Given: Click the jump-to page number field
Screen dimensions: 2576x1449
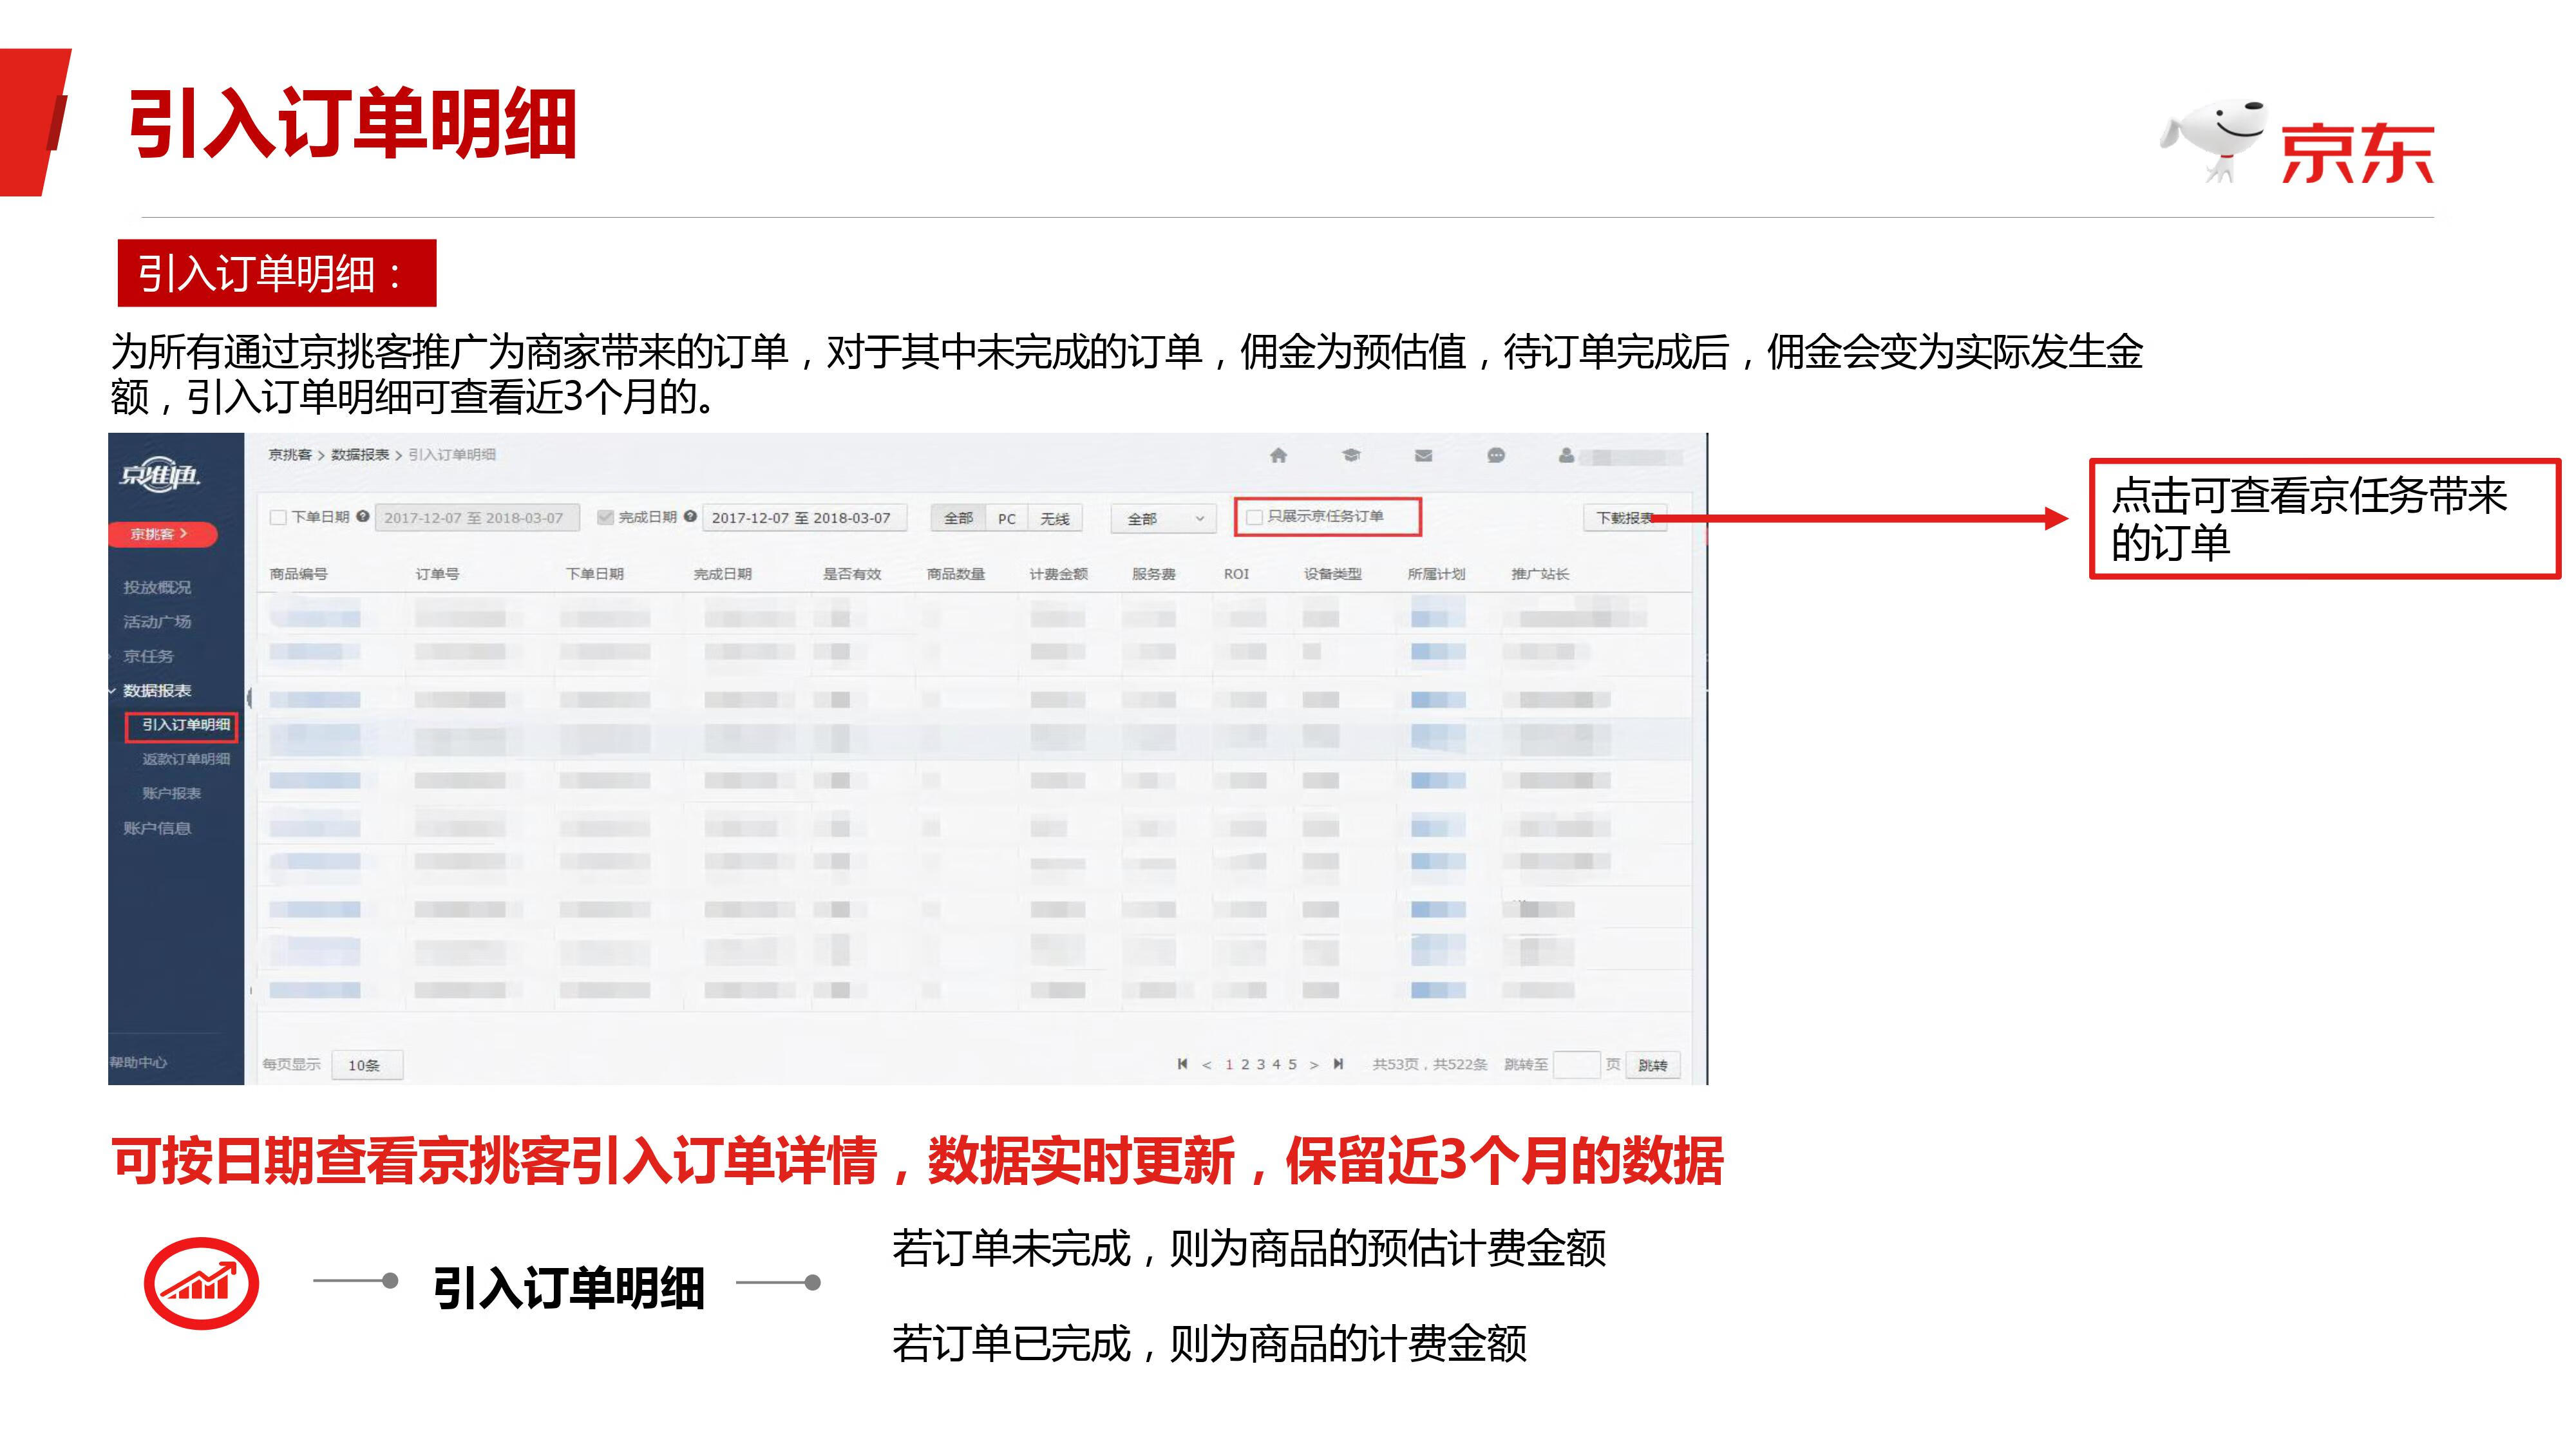Looking at the screenshot, I should point(1577,1065).
